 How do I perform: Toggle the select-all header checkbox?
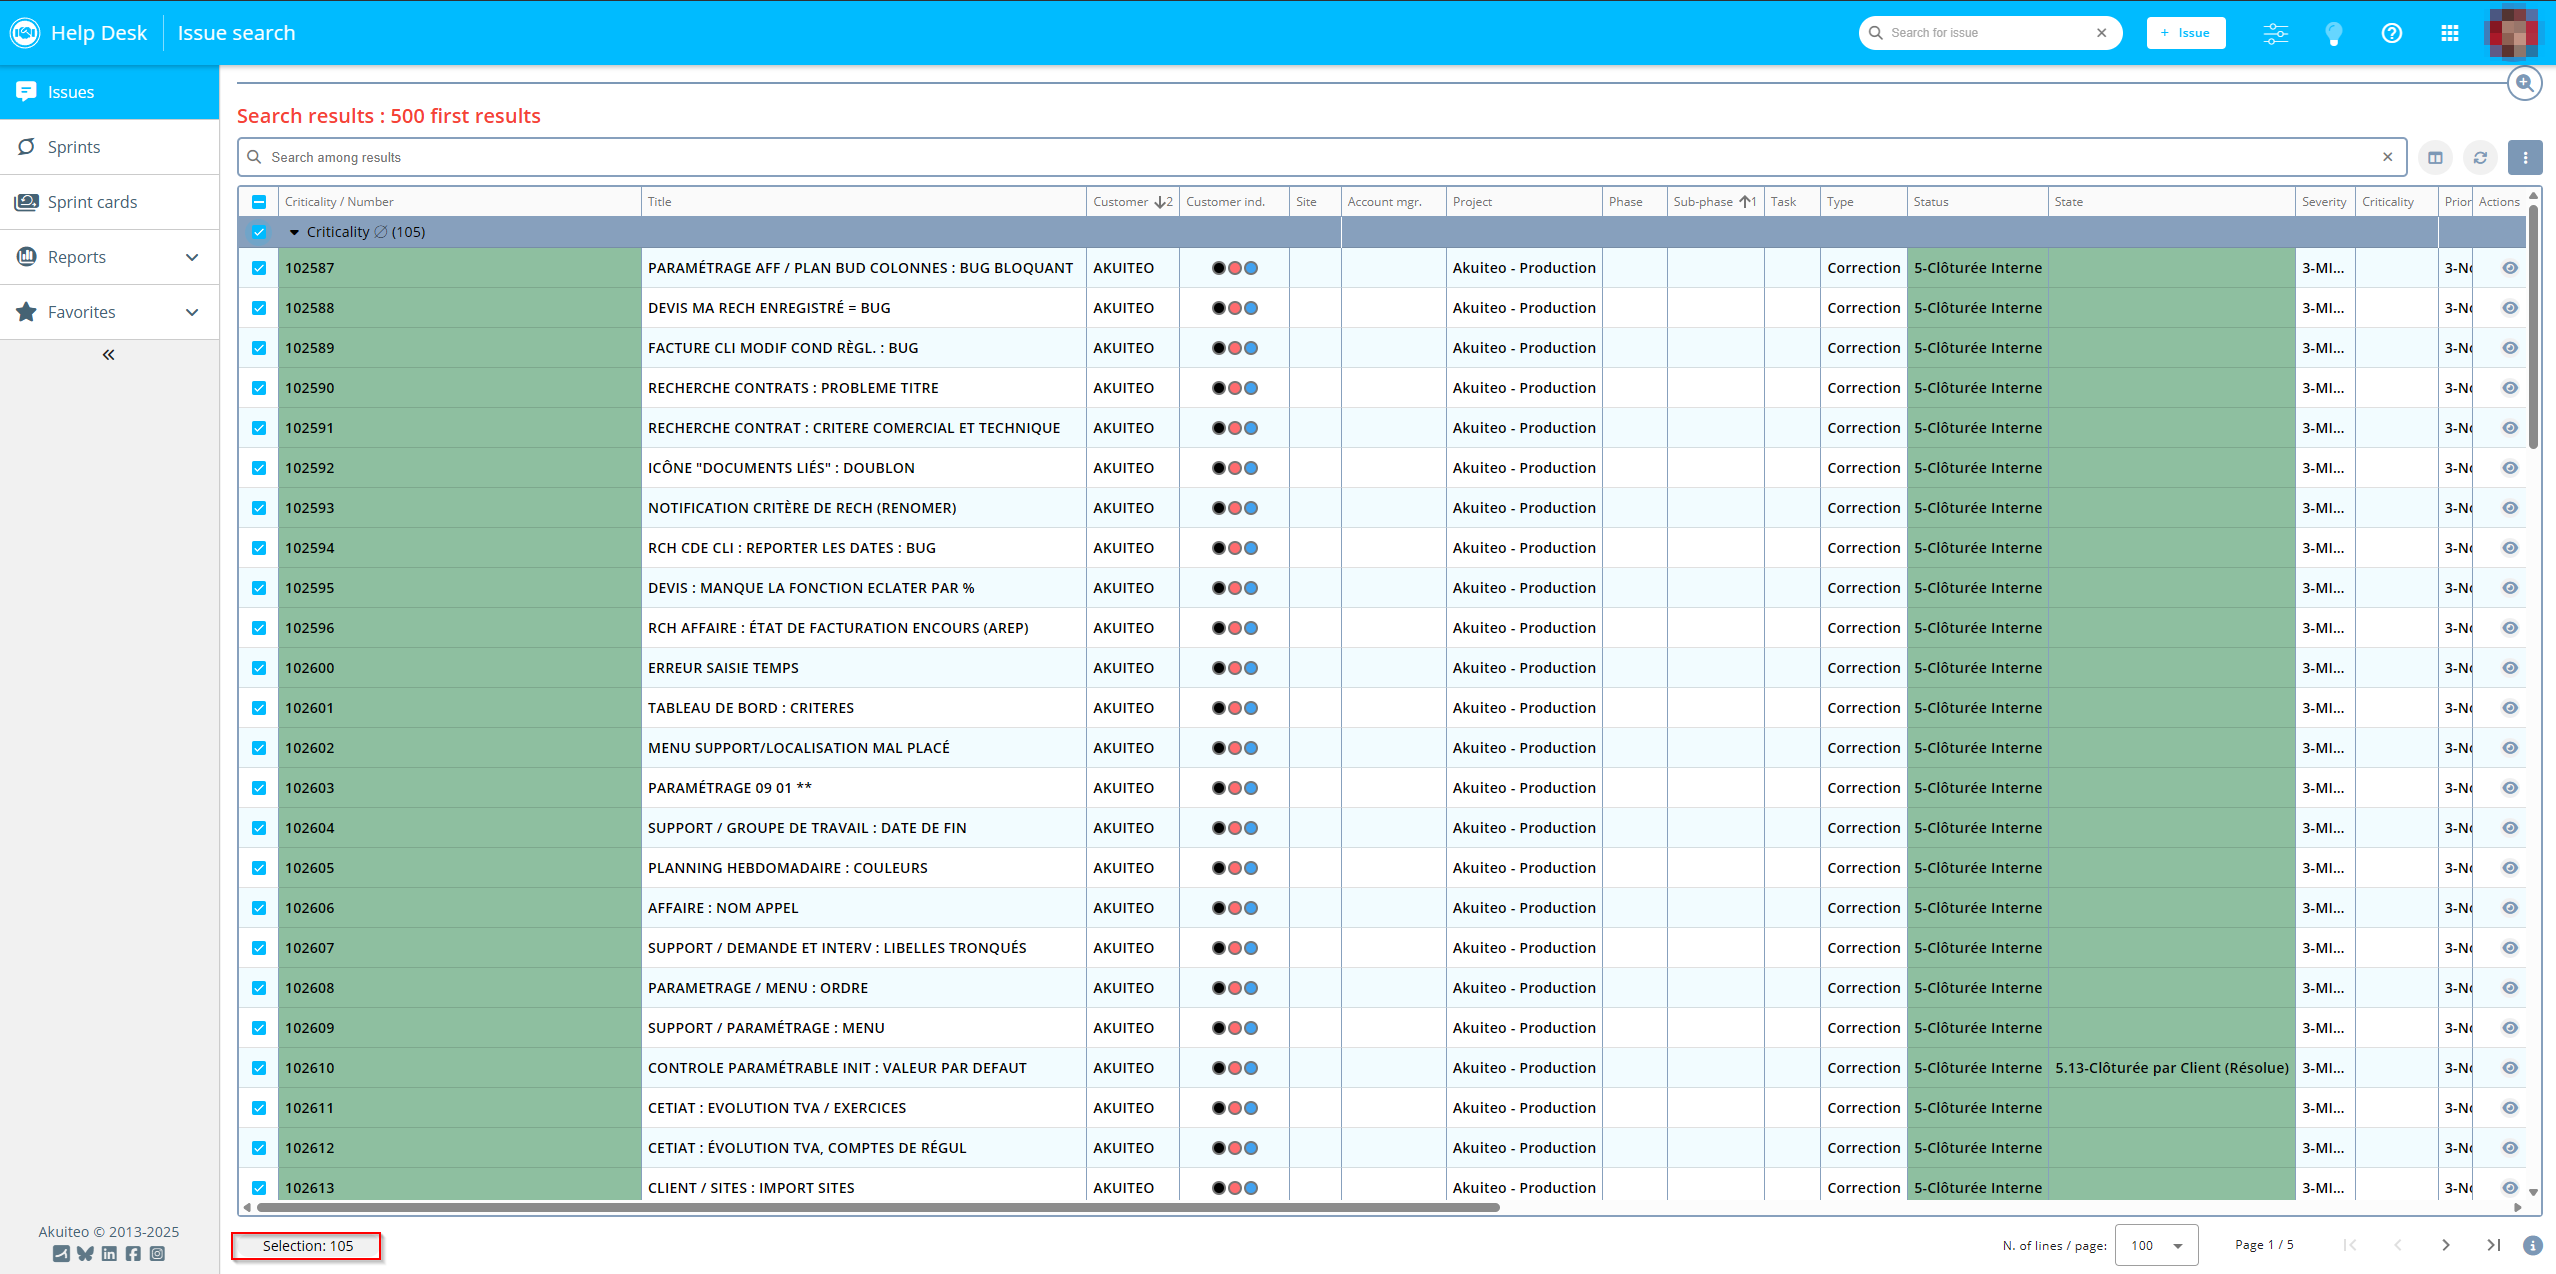259,202
